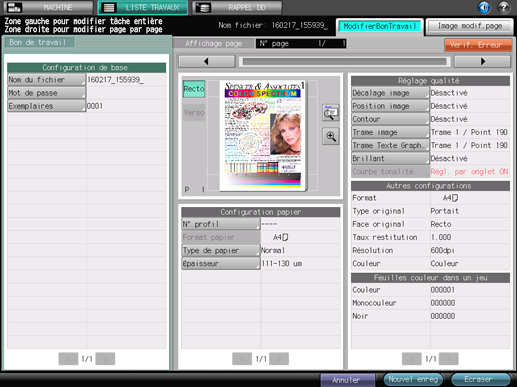Open Contour quality setting
The image size is (517, 387).
(390, 119)
